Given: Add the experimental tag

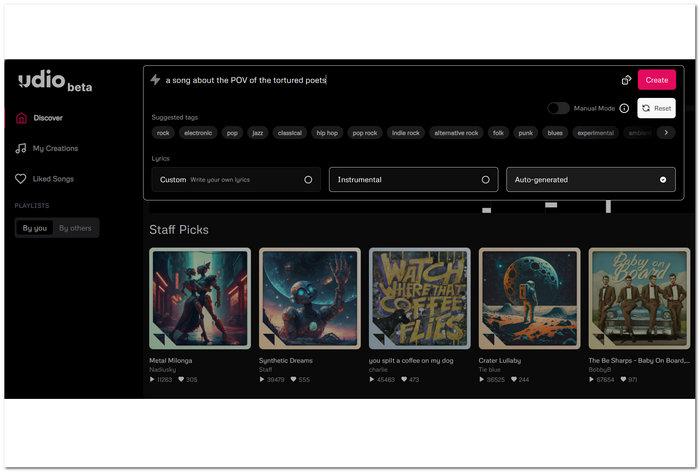Looking at the screenshot, I should [x=596, y=133].
